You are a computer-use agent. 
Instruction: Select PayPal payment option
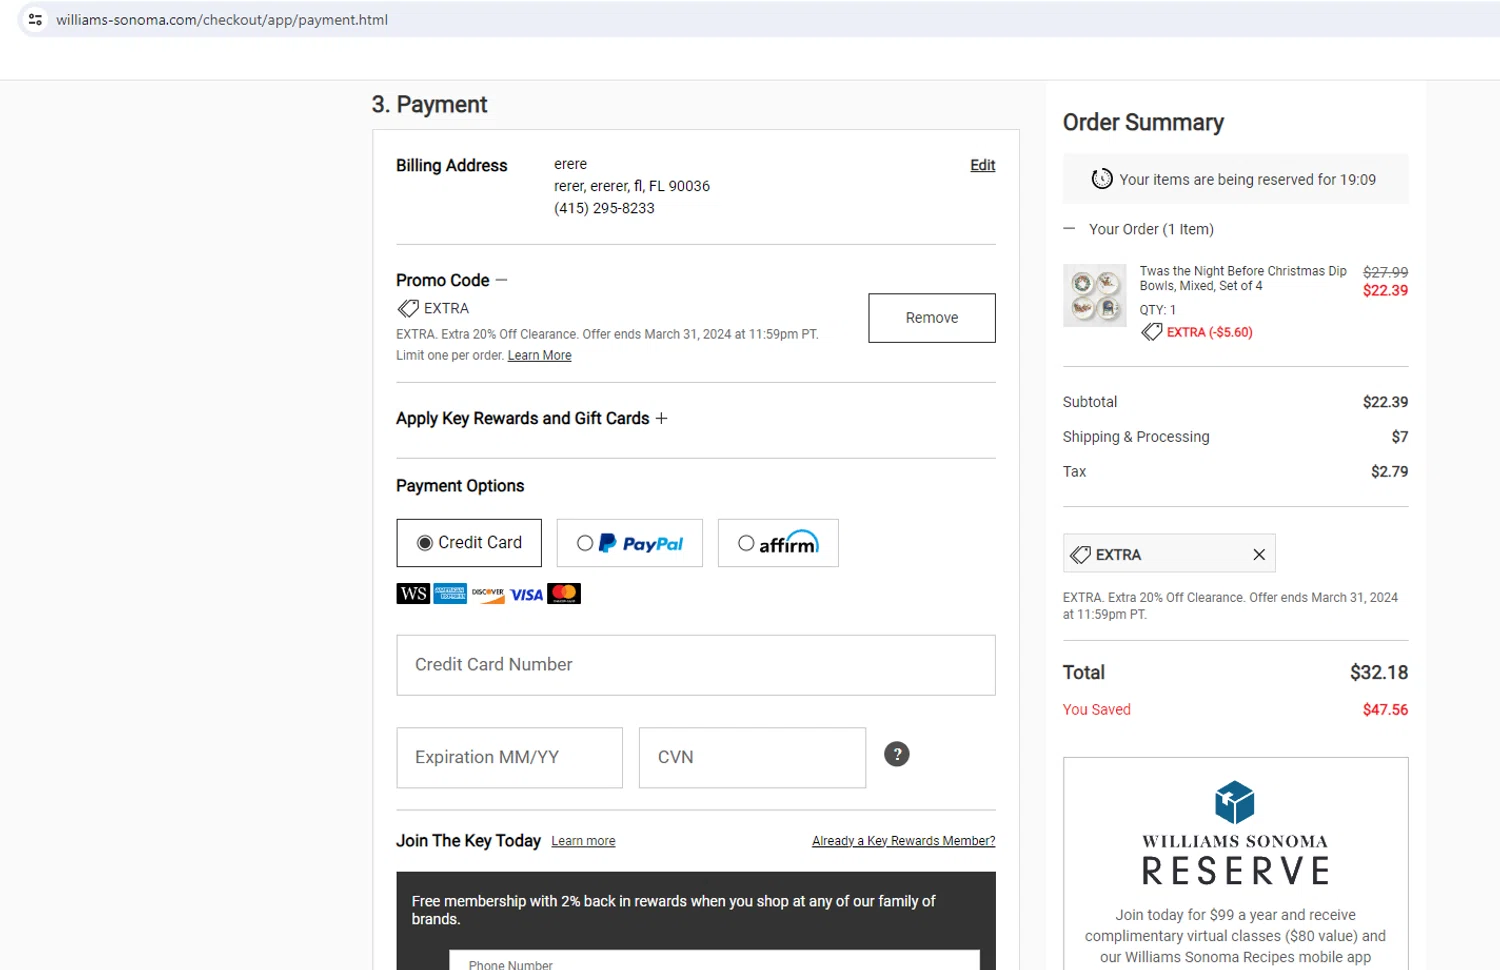click(630, 543)
